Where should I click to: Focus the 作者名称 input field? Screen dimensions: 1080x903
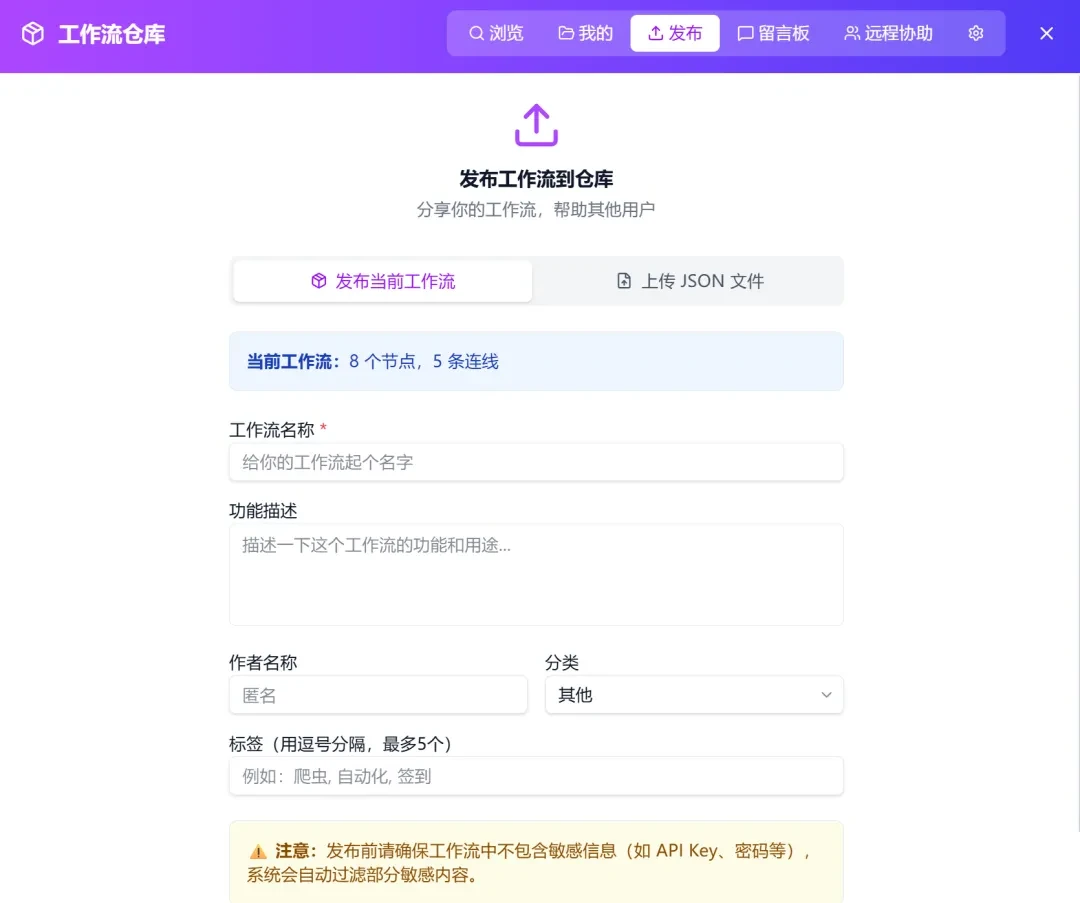[x=378, y=695]
